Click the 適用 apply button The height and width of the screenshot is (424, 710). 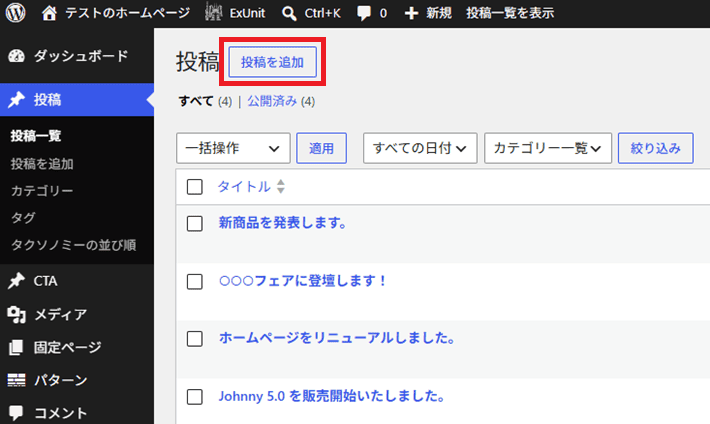pyautogui.click(x=321, y=148)
